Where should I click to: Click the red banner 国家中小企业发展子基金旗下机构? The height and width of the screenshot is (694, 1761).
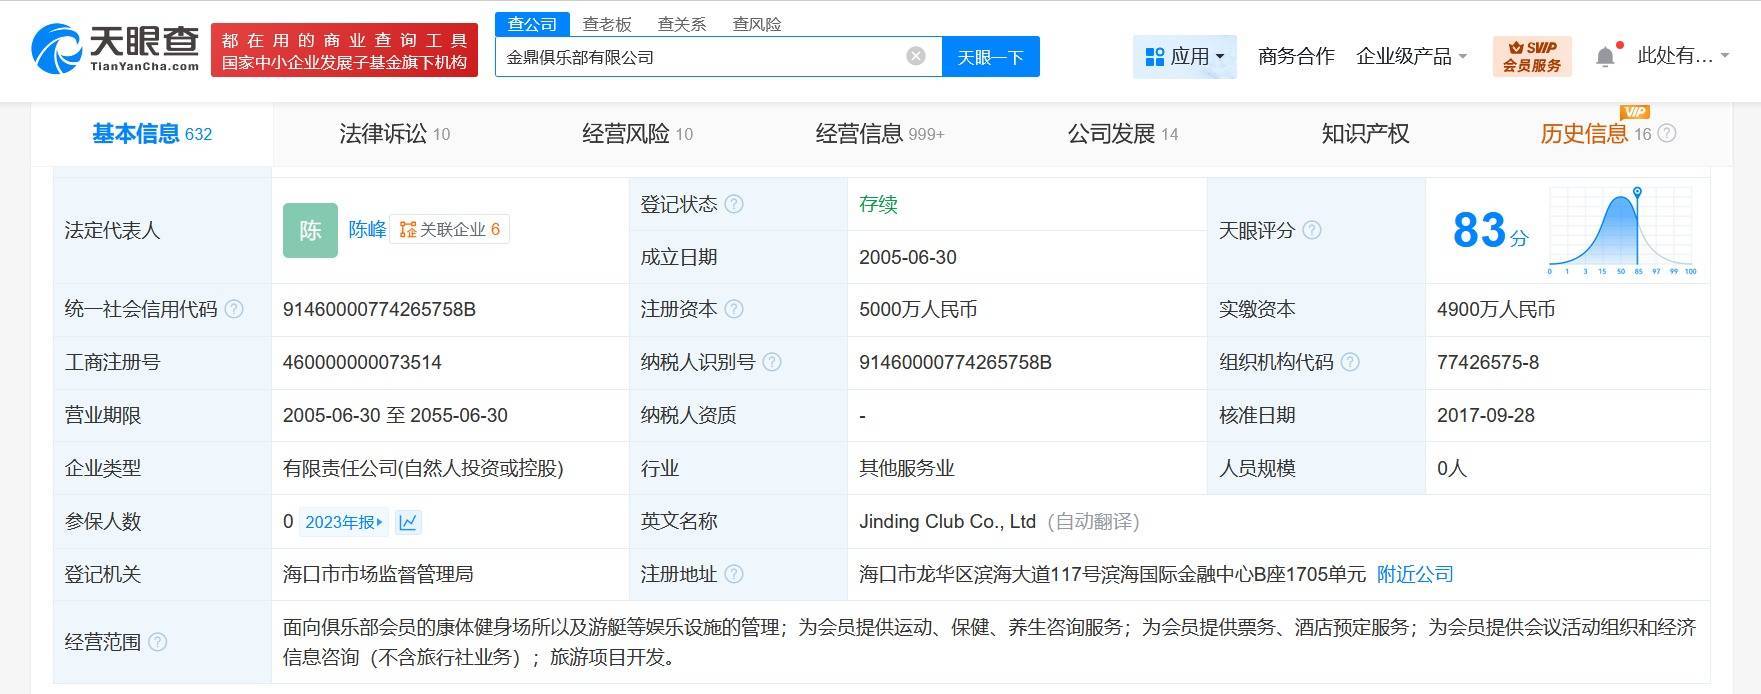coord(344,50)
